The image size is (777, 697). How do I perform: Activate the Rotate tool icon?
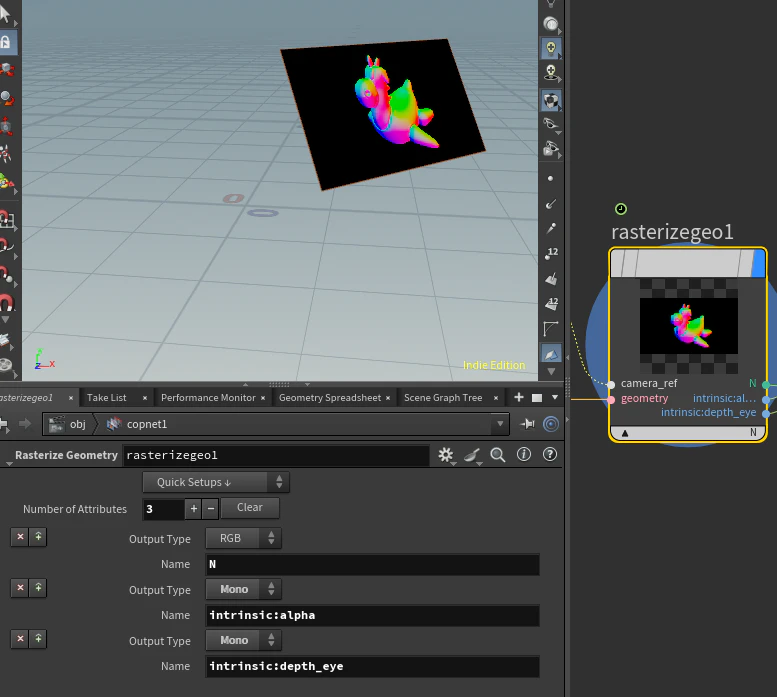tap(6, 98)
